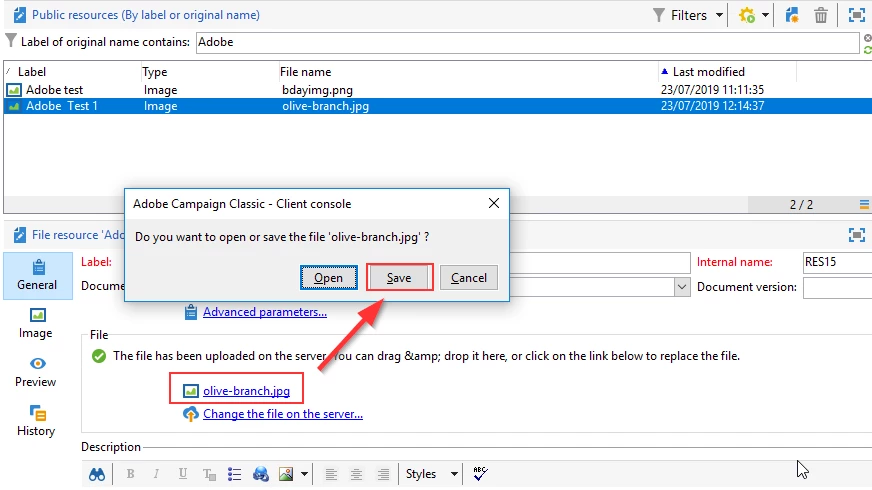872x490 pixels.
Task: Switch to the Image tab
Action: [36, 323]
